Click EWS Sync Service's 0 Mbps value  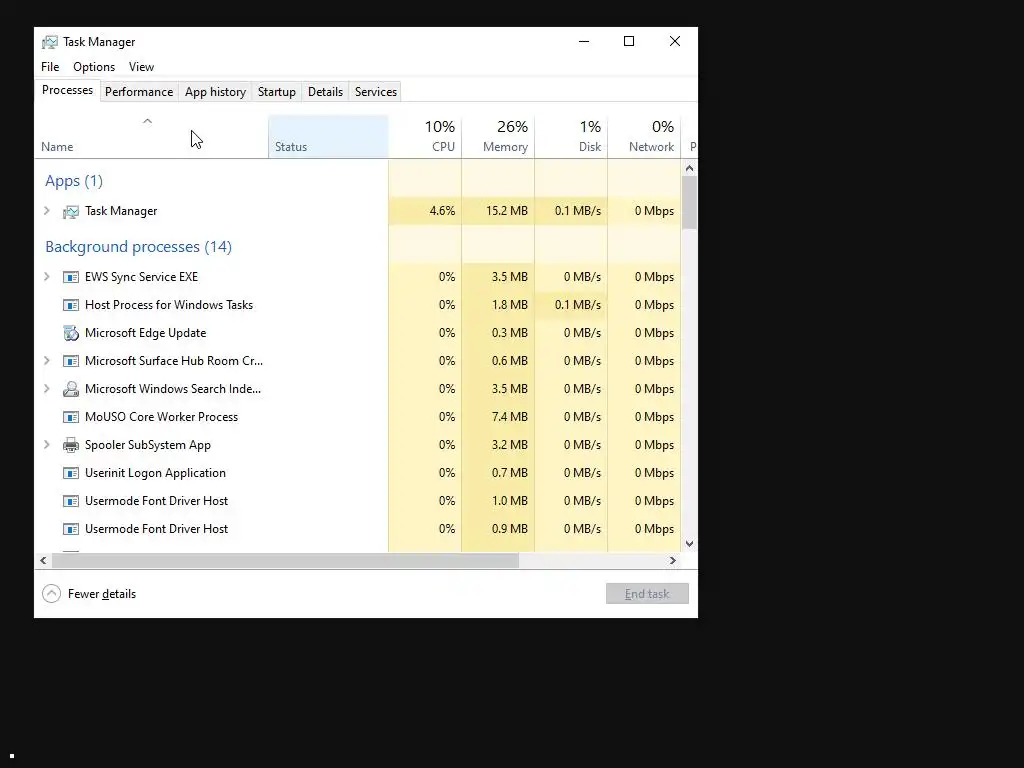[654, 277]
